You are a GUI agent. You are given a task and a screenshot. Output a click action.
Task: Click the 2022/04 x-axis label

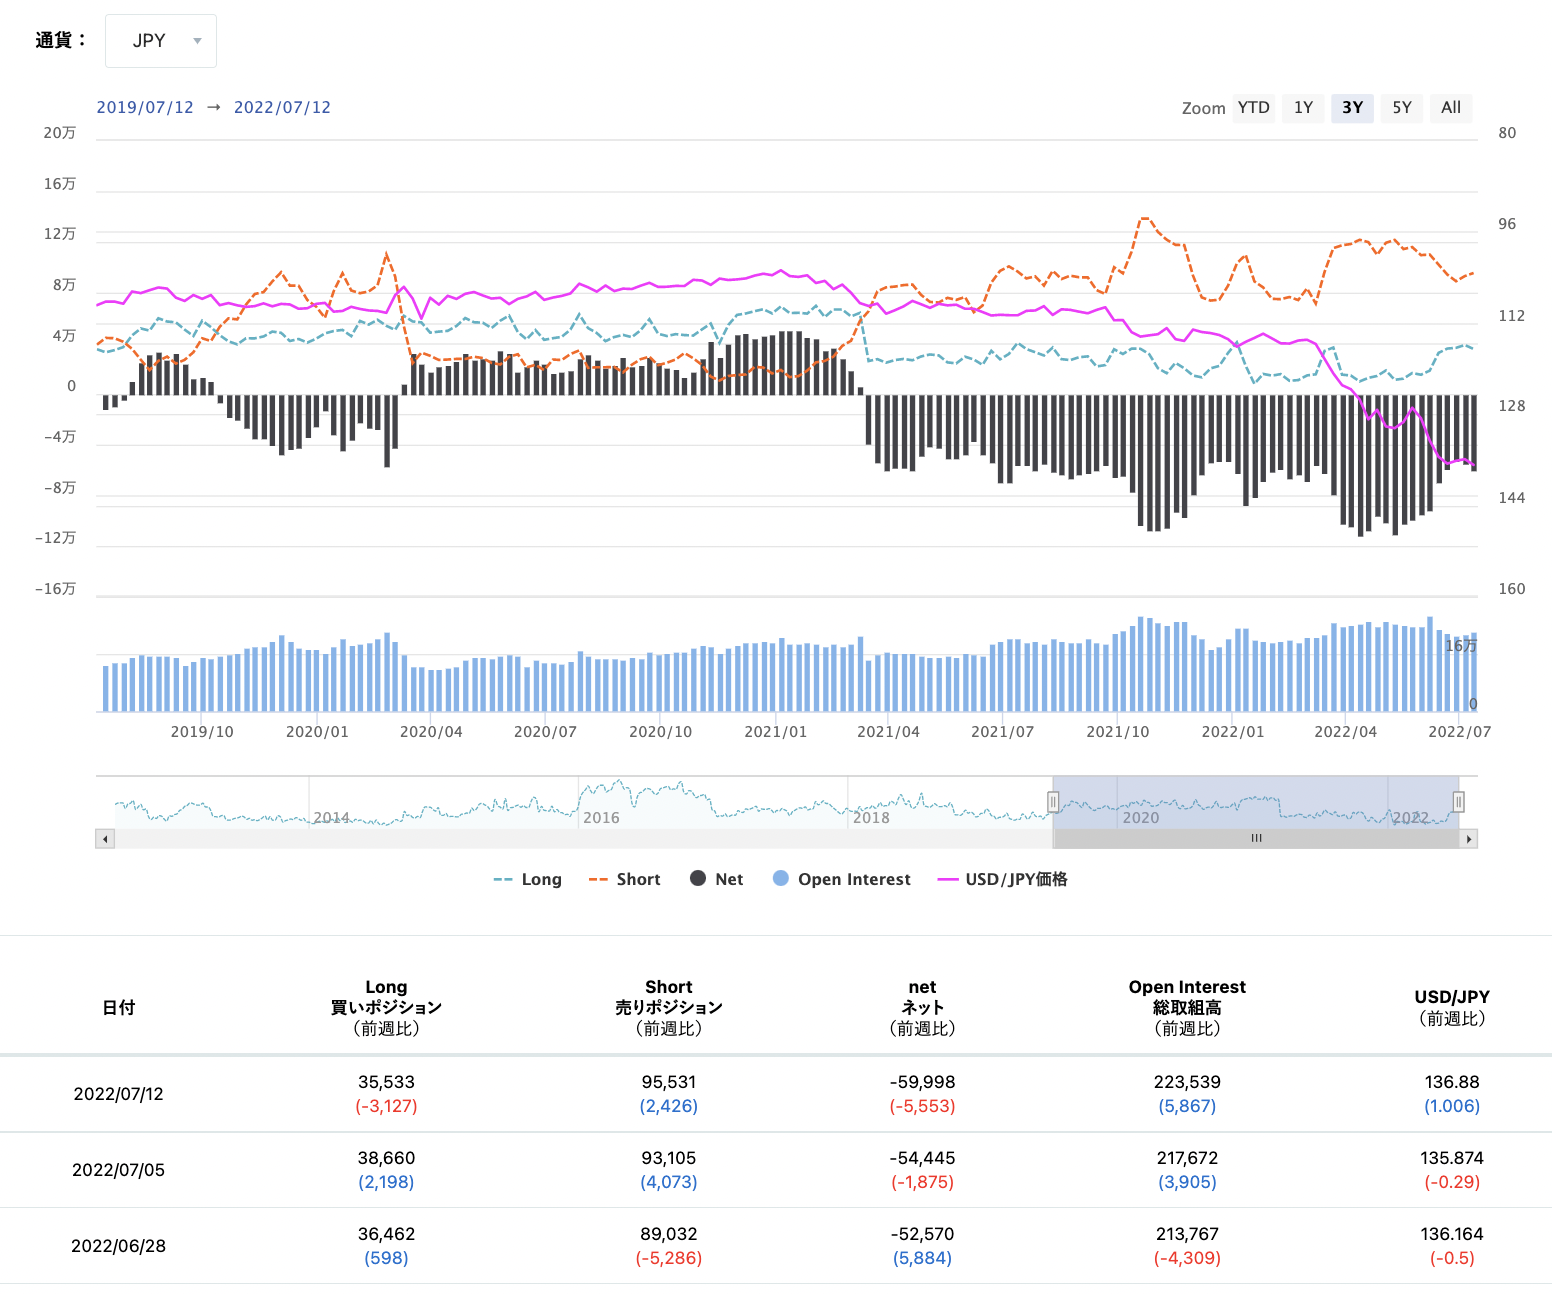(1345, 732)
